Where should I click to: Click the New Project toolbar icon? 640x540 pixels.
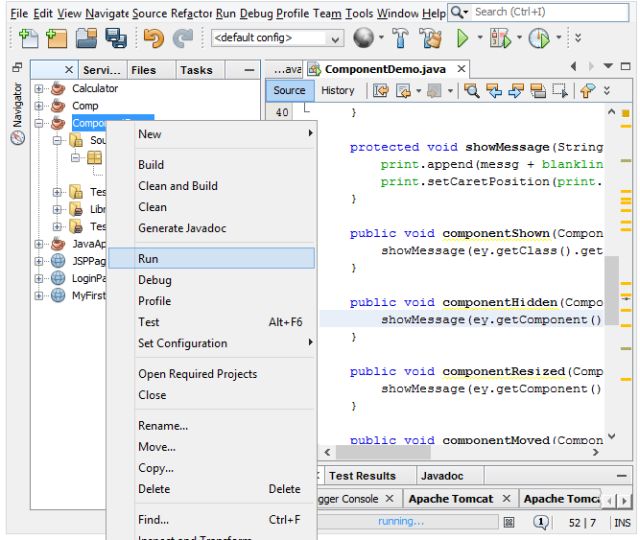(57, 38)
